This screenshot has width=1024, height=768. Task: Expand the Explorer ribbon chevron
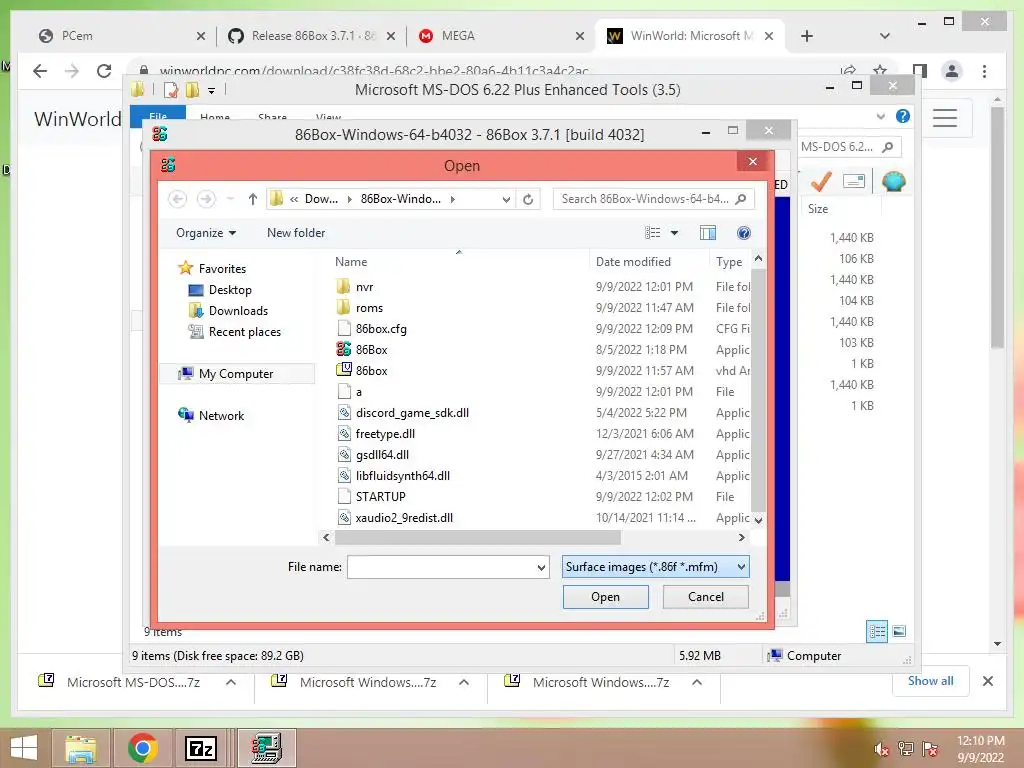click(880, 116)
